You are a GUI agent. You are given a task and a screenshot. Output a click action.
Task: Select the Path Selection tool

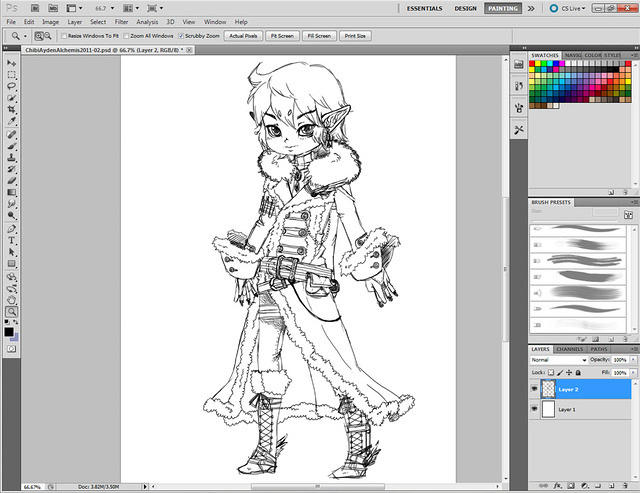[11, 252]
